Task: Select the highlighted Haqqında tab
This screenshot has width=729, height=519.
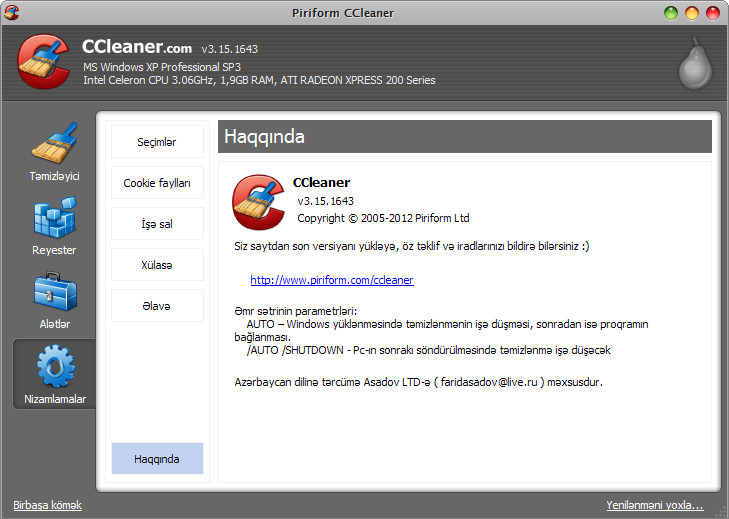Action: pyautogui.click(x=157, y=459)
